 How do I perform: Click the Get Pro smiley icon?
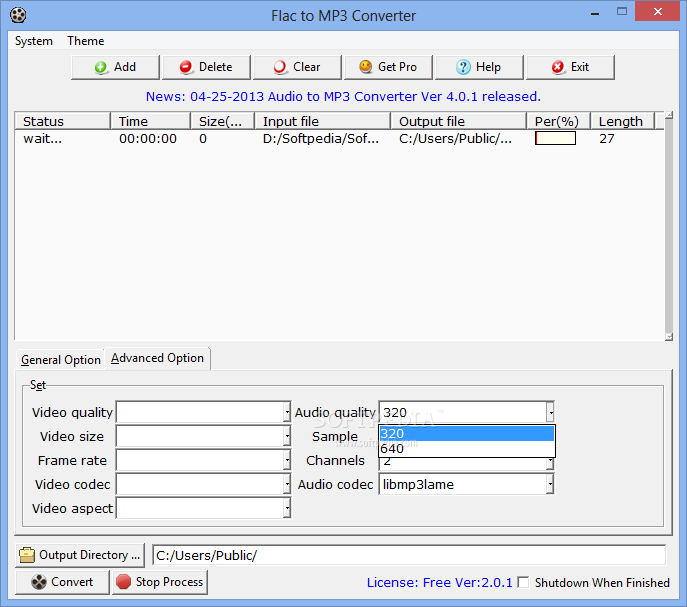pyautogui.click(x=365, y=67)
